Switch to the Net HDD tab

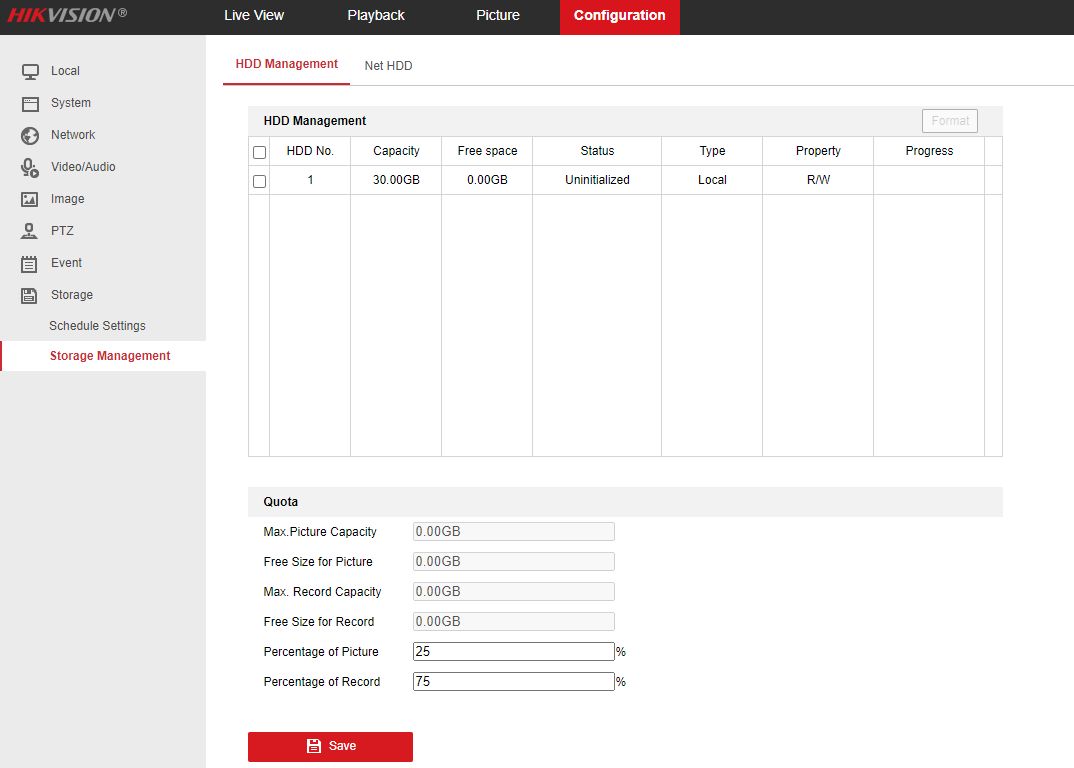pos(388,66)
